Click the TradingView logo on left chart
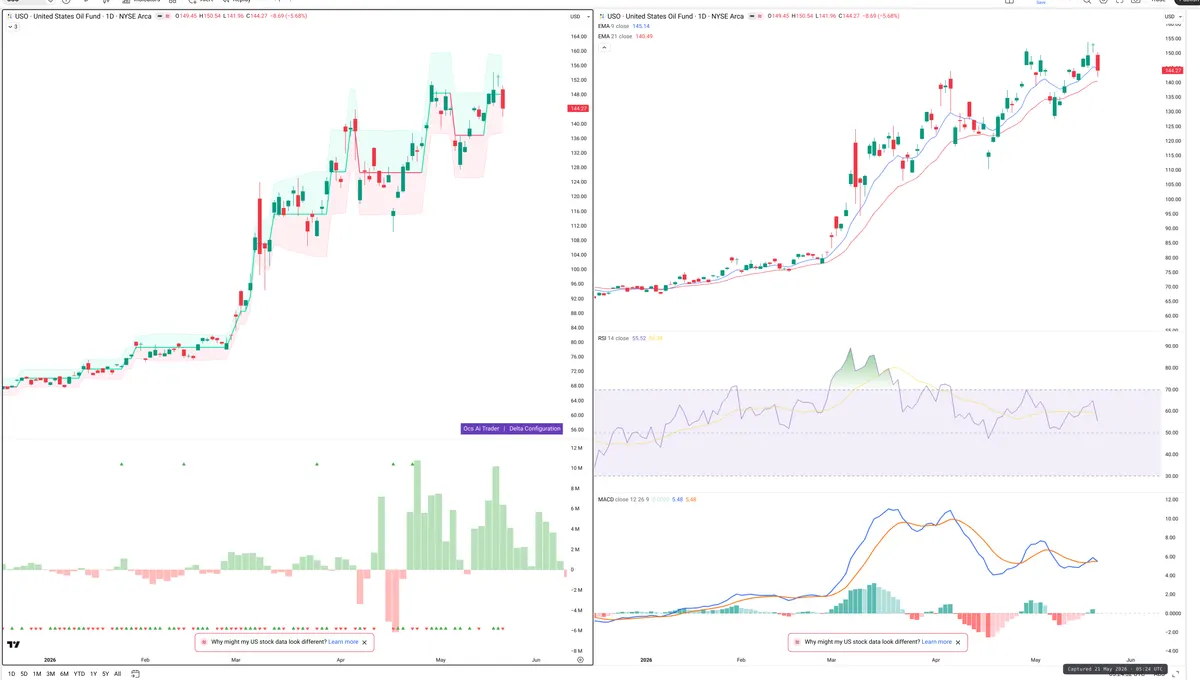The width and height of the screenshot is (1200, 680). tap(15, 645)
